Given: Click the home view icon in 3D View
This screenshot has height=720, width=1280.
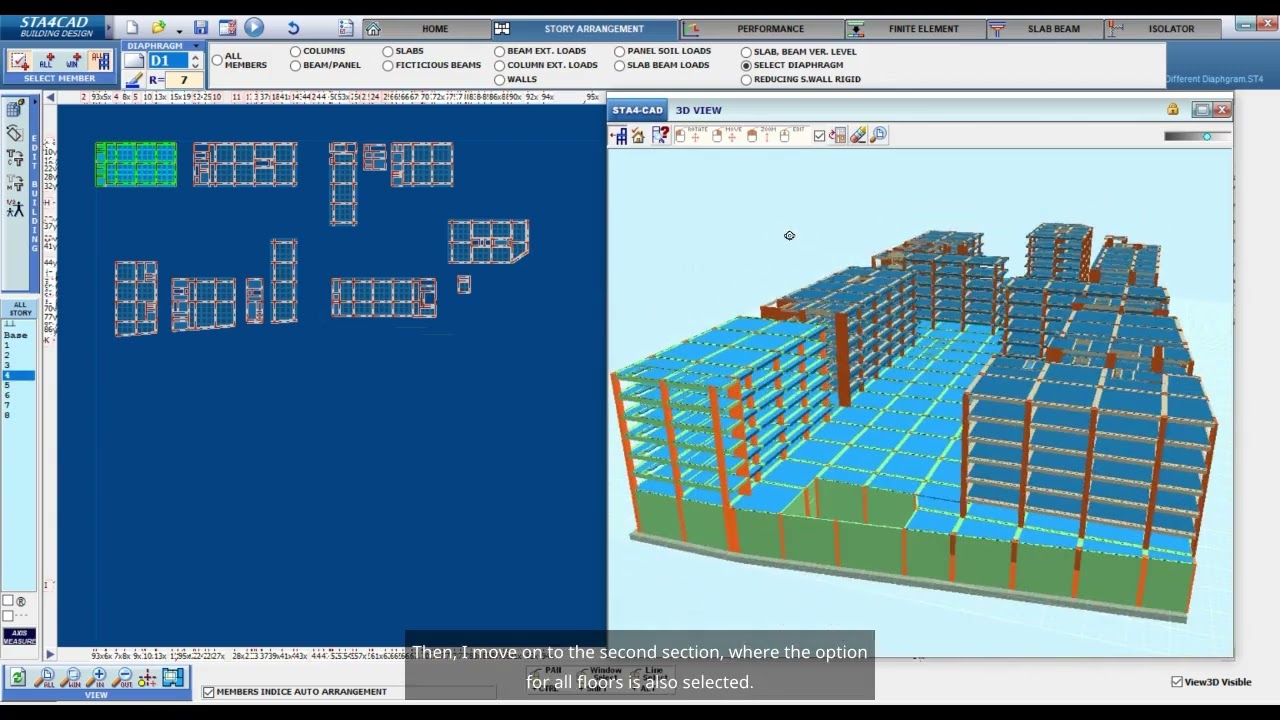Looking at the screenshot, I should [x=638, y=136].
